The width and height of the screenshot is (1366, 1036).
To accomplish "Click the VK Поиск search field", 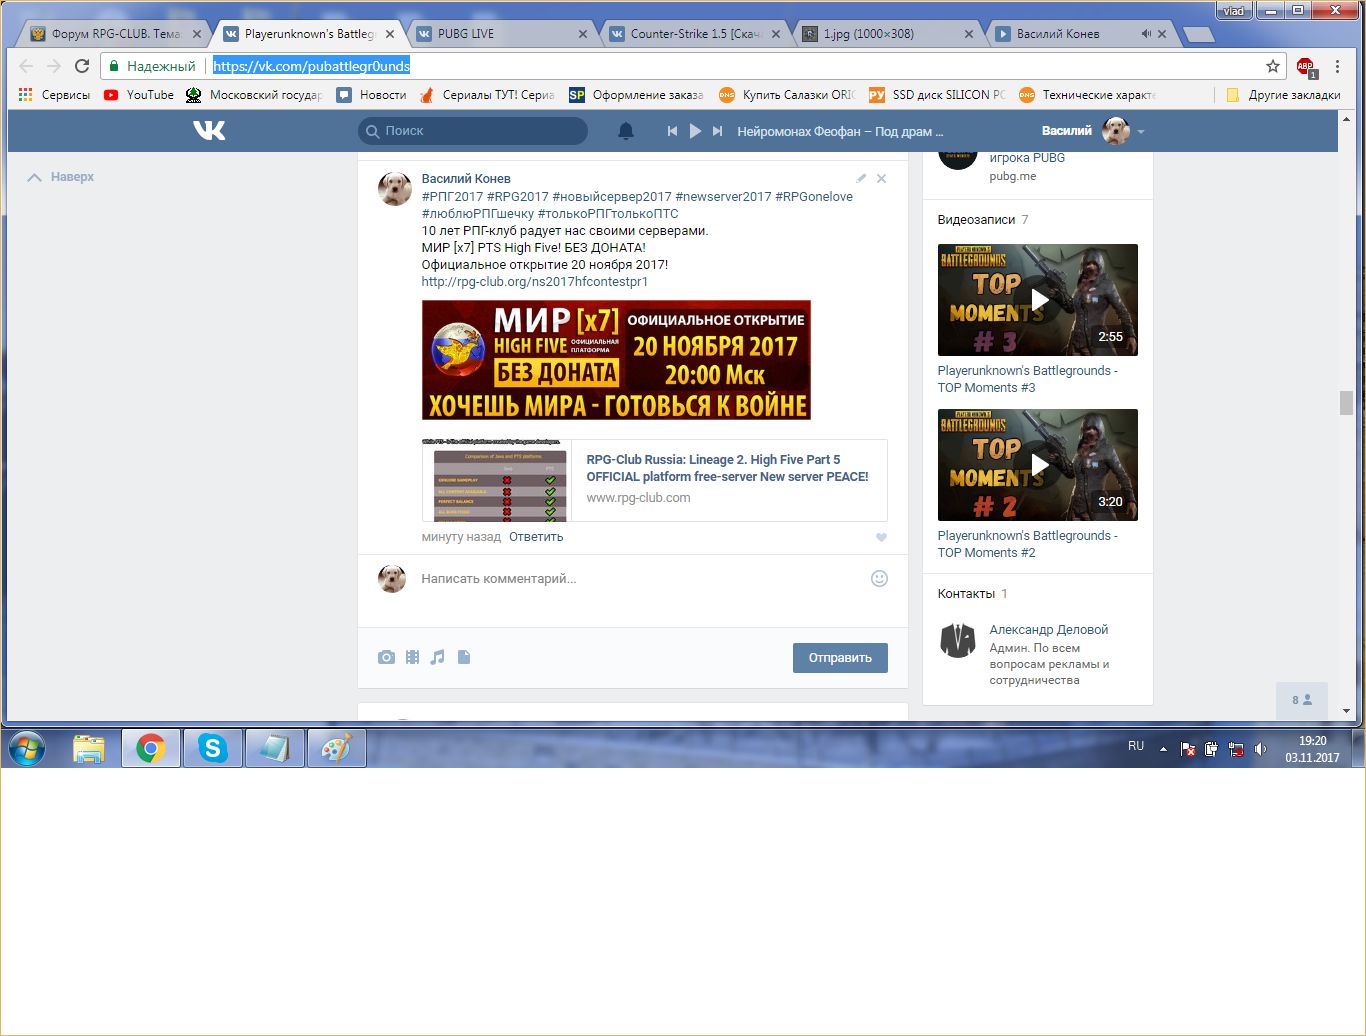I will pos(473,131).
